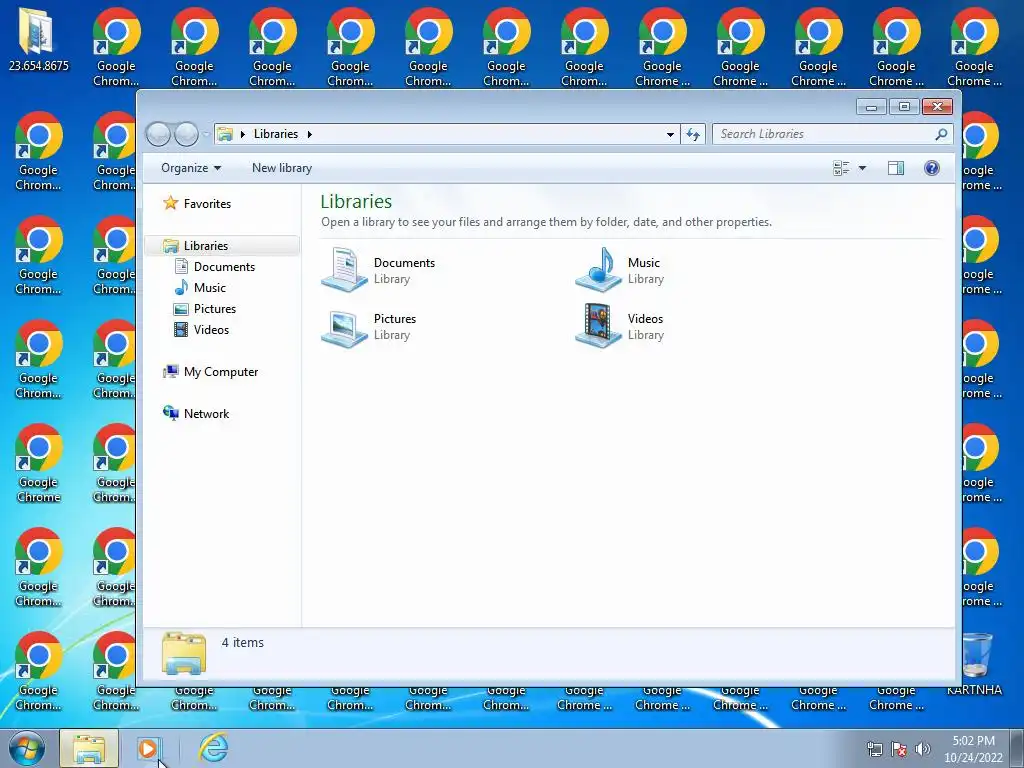Click the Forward navigation button

(x=186, y=134)
